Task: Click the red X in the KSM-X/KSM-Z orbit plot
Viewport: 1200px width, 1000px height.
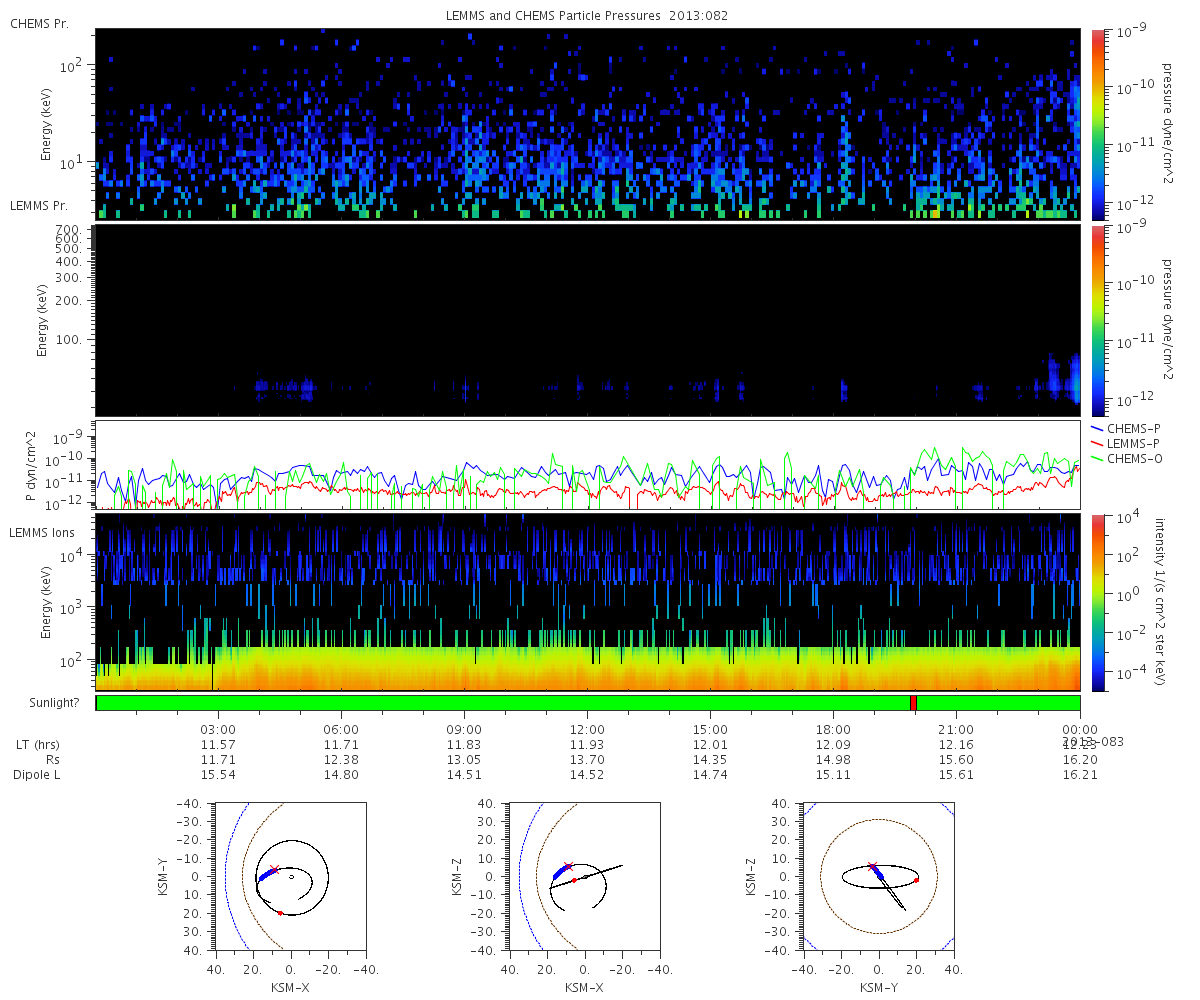Action: [568, 866]
